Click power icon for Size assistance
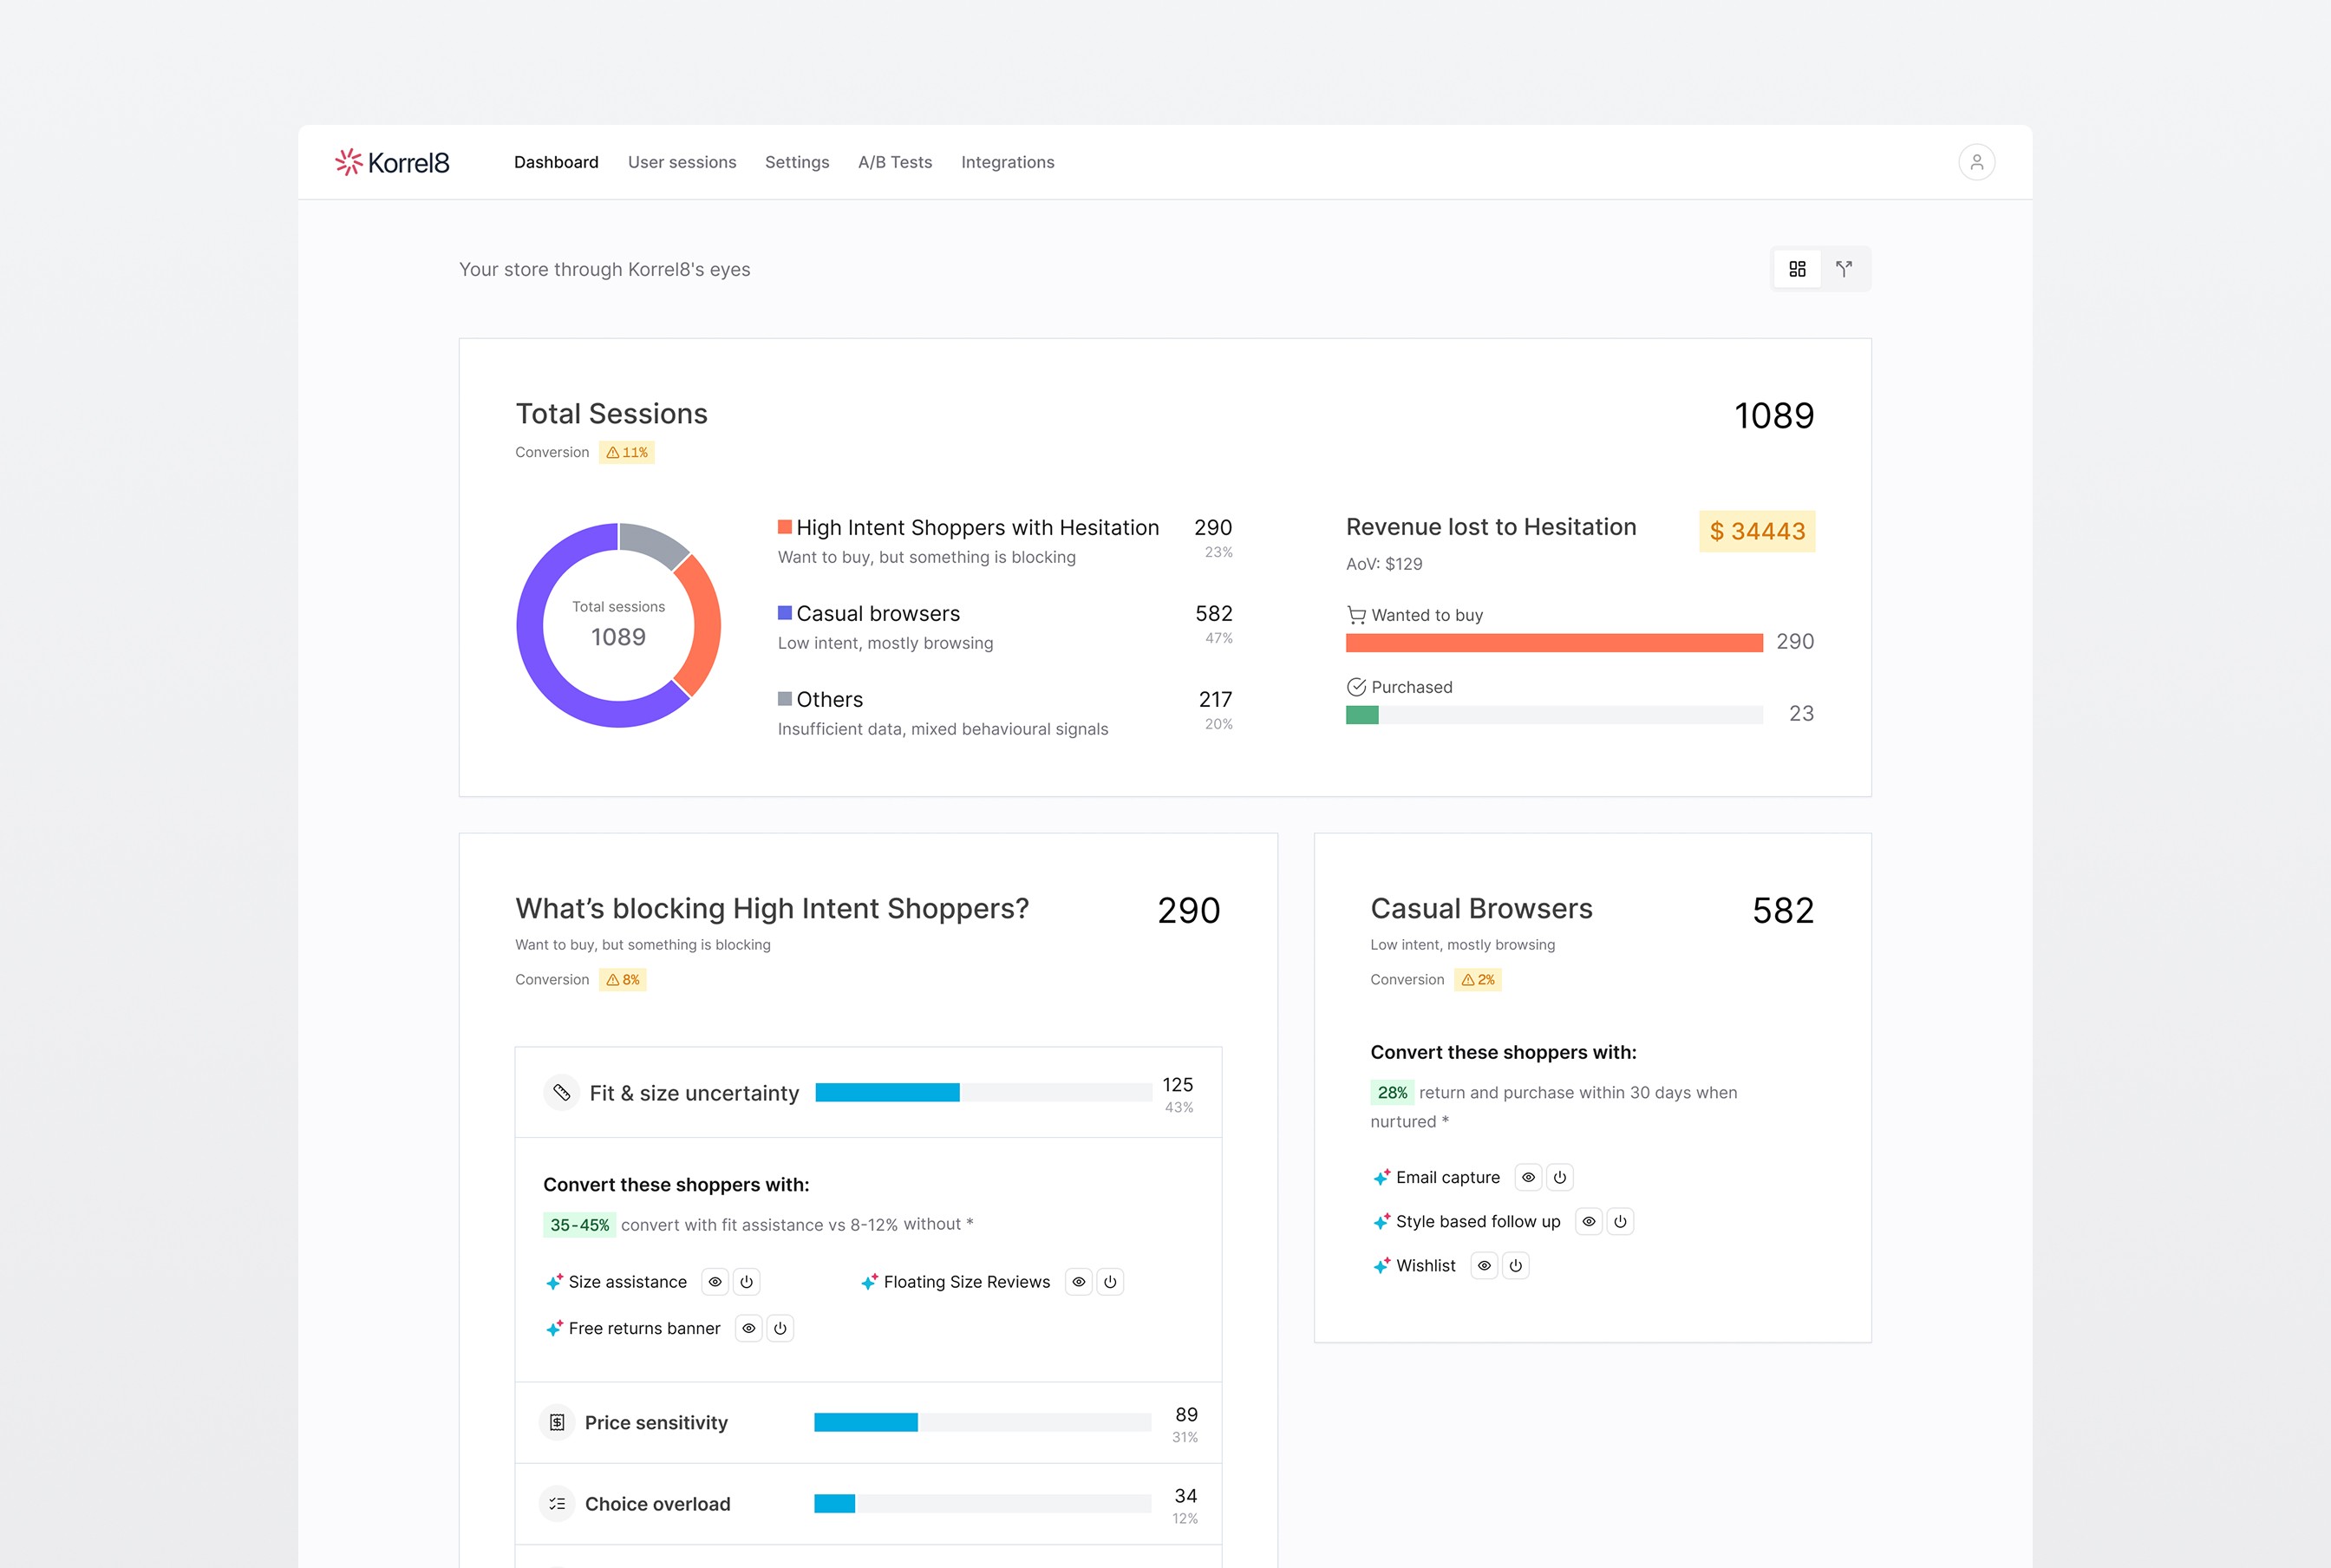 pos(746,1282)
